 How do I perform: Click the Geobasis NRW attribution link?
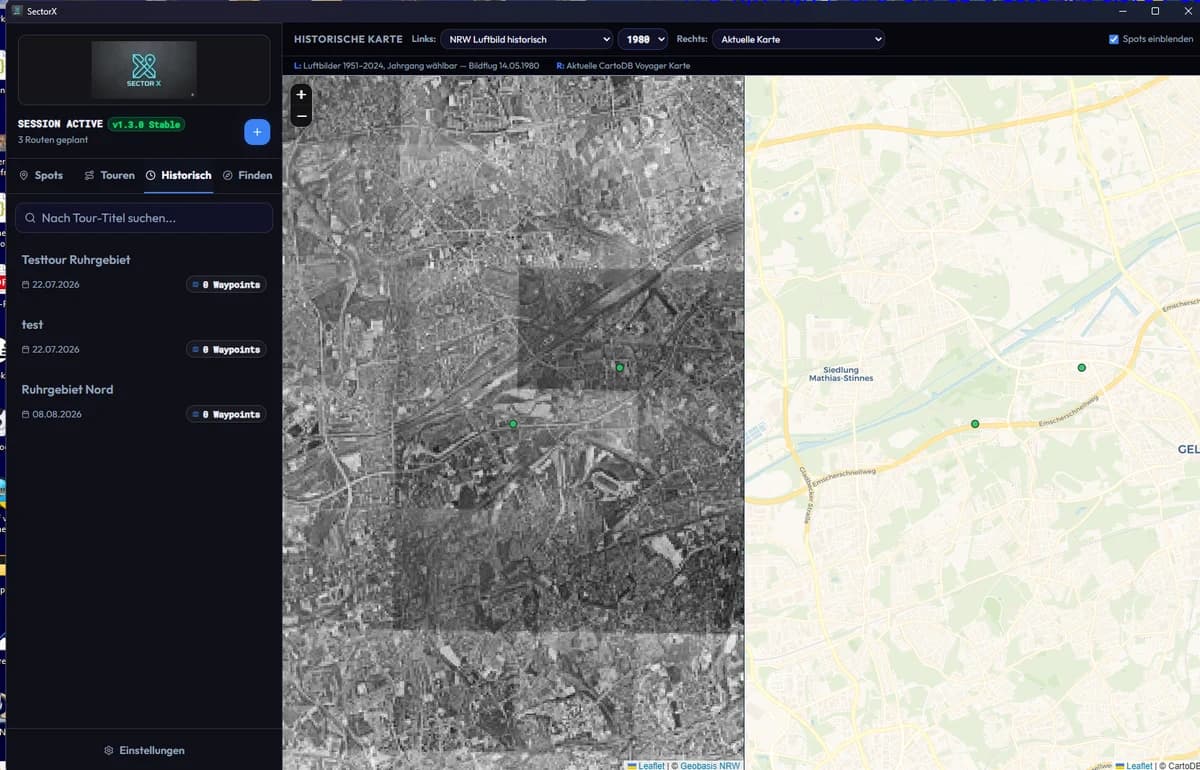point(710,765)
